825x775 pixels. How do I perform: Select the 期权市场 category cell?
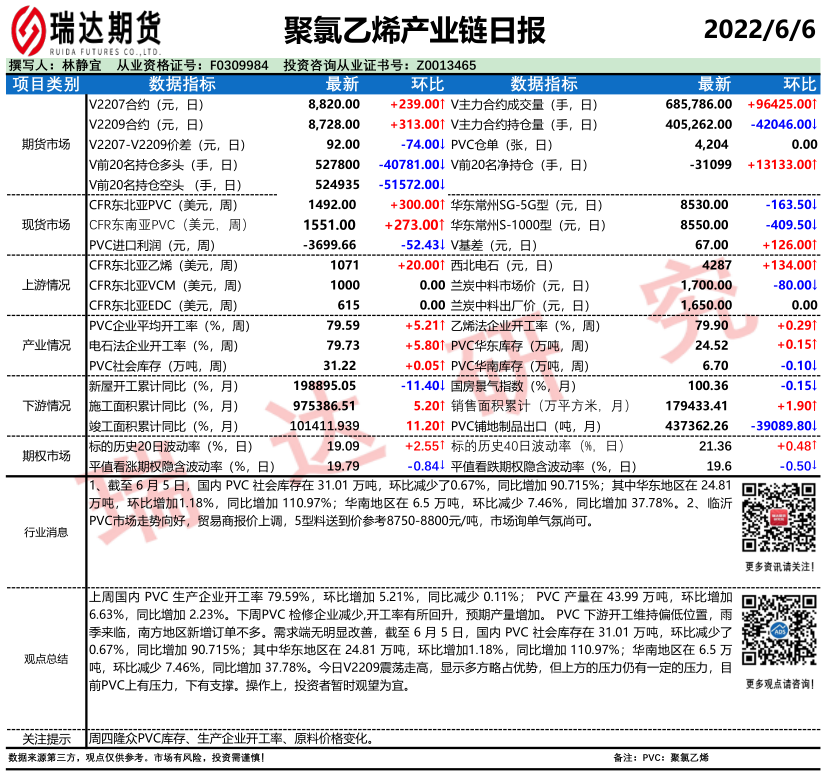(46, 455)
